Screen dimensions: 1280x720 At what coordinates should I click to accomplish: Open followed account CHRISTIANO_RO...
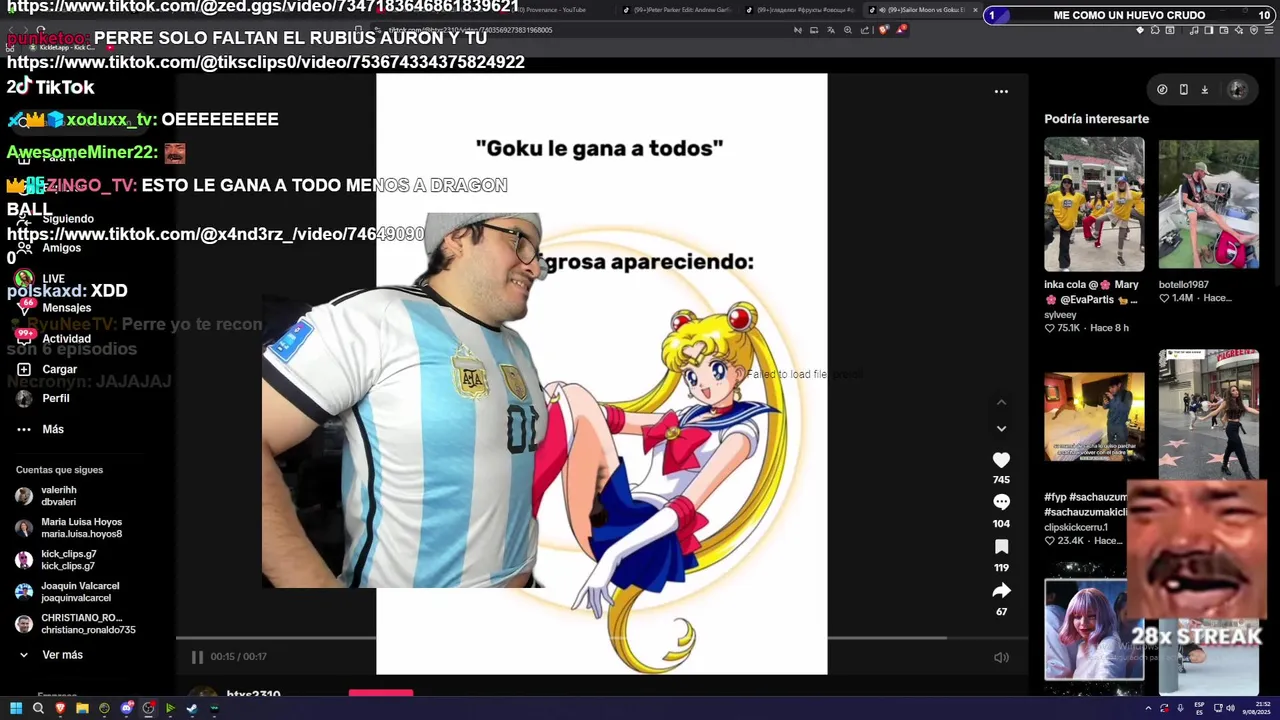click(x=75, y=624)
